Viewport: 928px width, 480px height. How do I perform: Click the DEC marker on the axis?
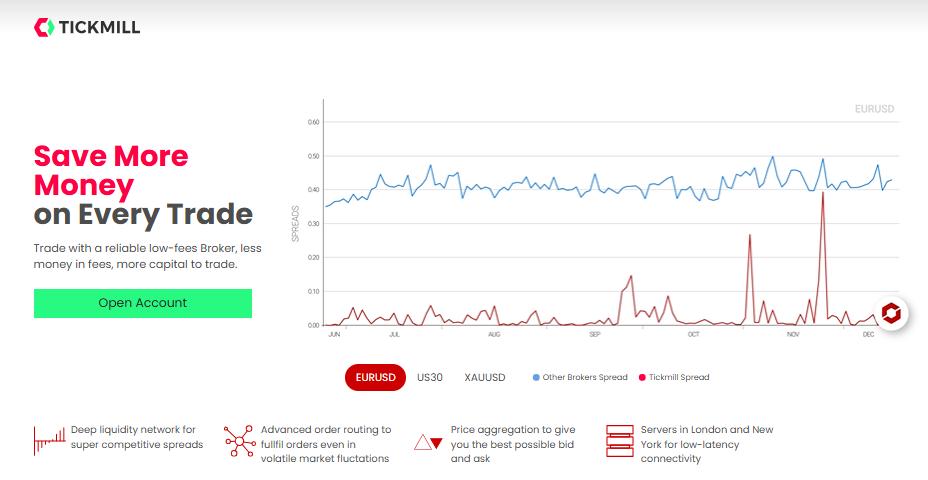(868, 334)
